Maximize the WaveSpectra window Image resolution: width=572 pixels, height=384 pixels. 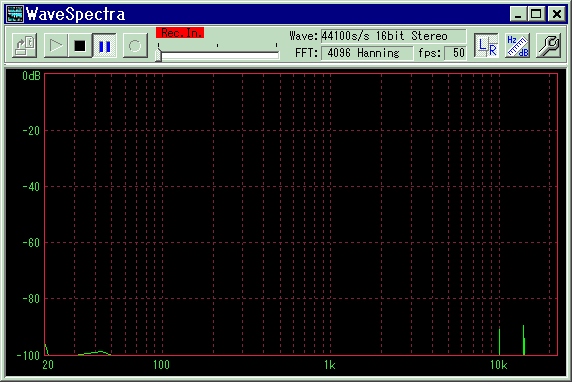click(536, 14)
